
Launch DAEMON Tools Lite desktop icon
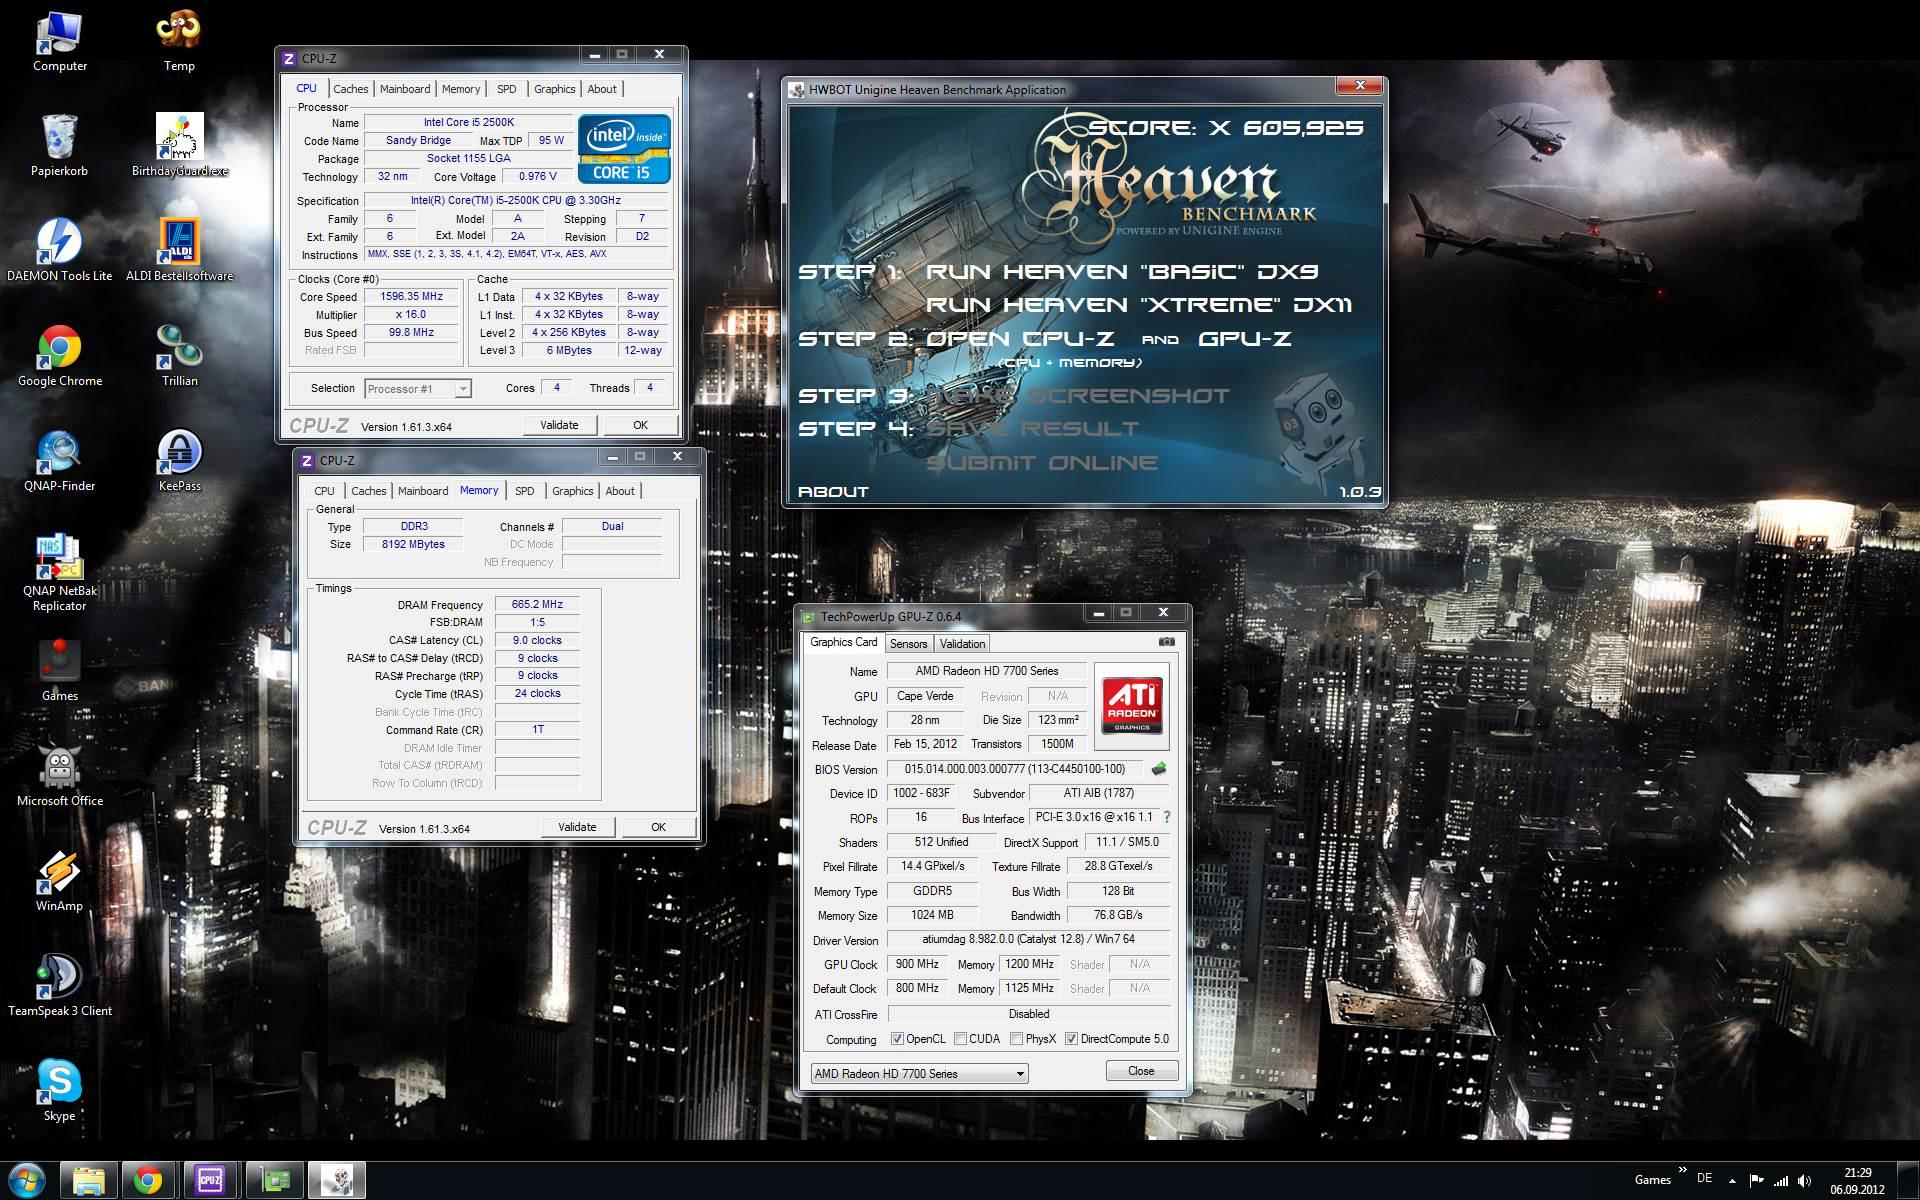(x=59, y=251)
